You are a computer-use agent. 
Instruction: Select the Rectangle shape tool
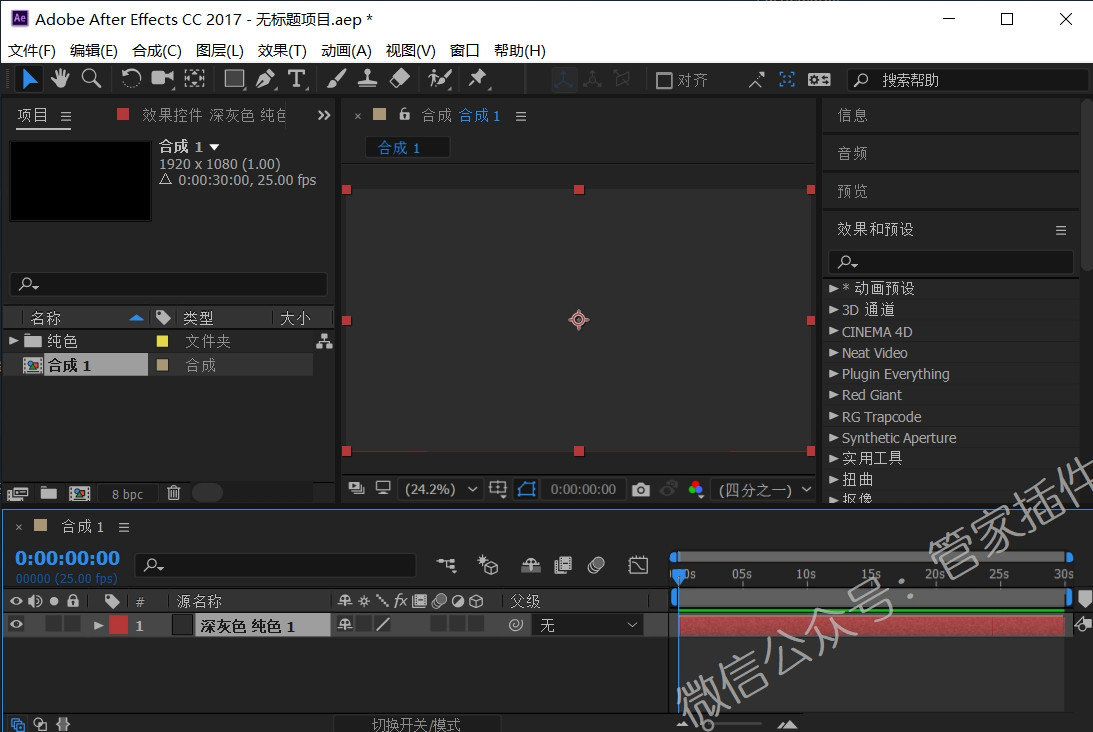pyautogui.click(x=234, y=79)
